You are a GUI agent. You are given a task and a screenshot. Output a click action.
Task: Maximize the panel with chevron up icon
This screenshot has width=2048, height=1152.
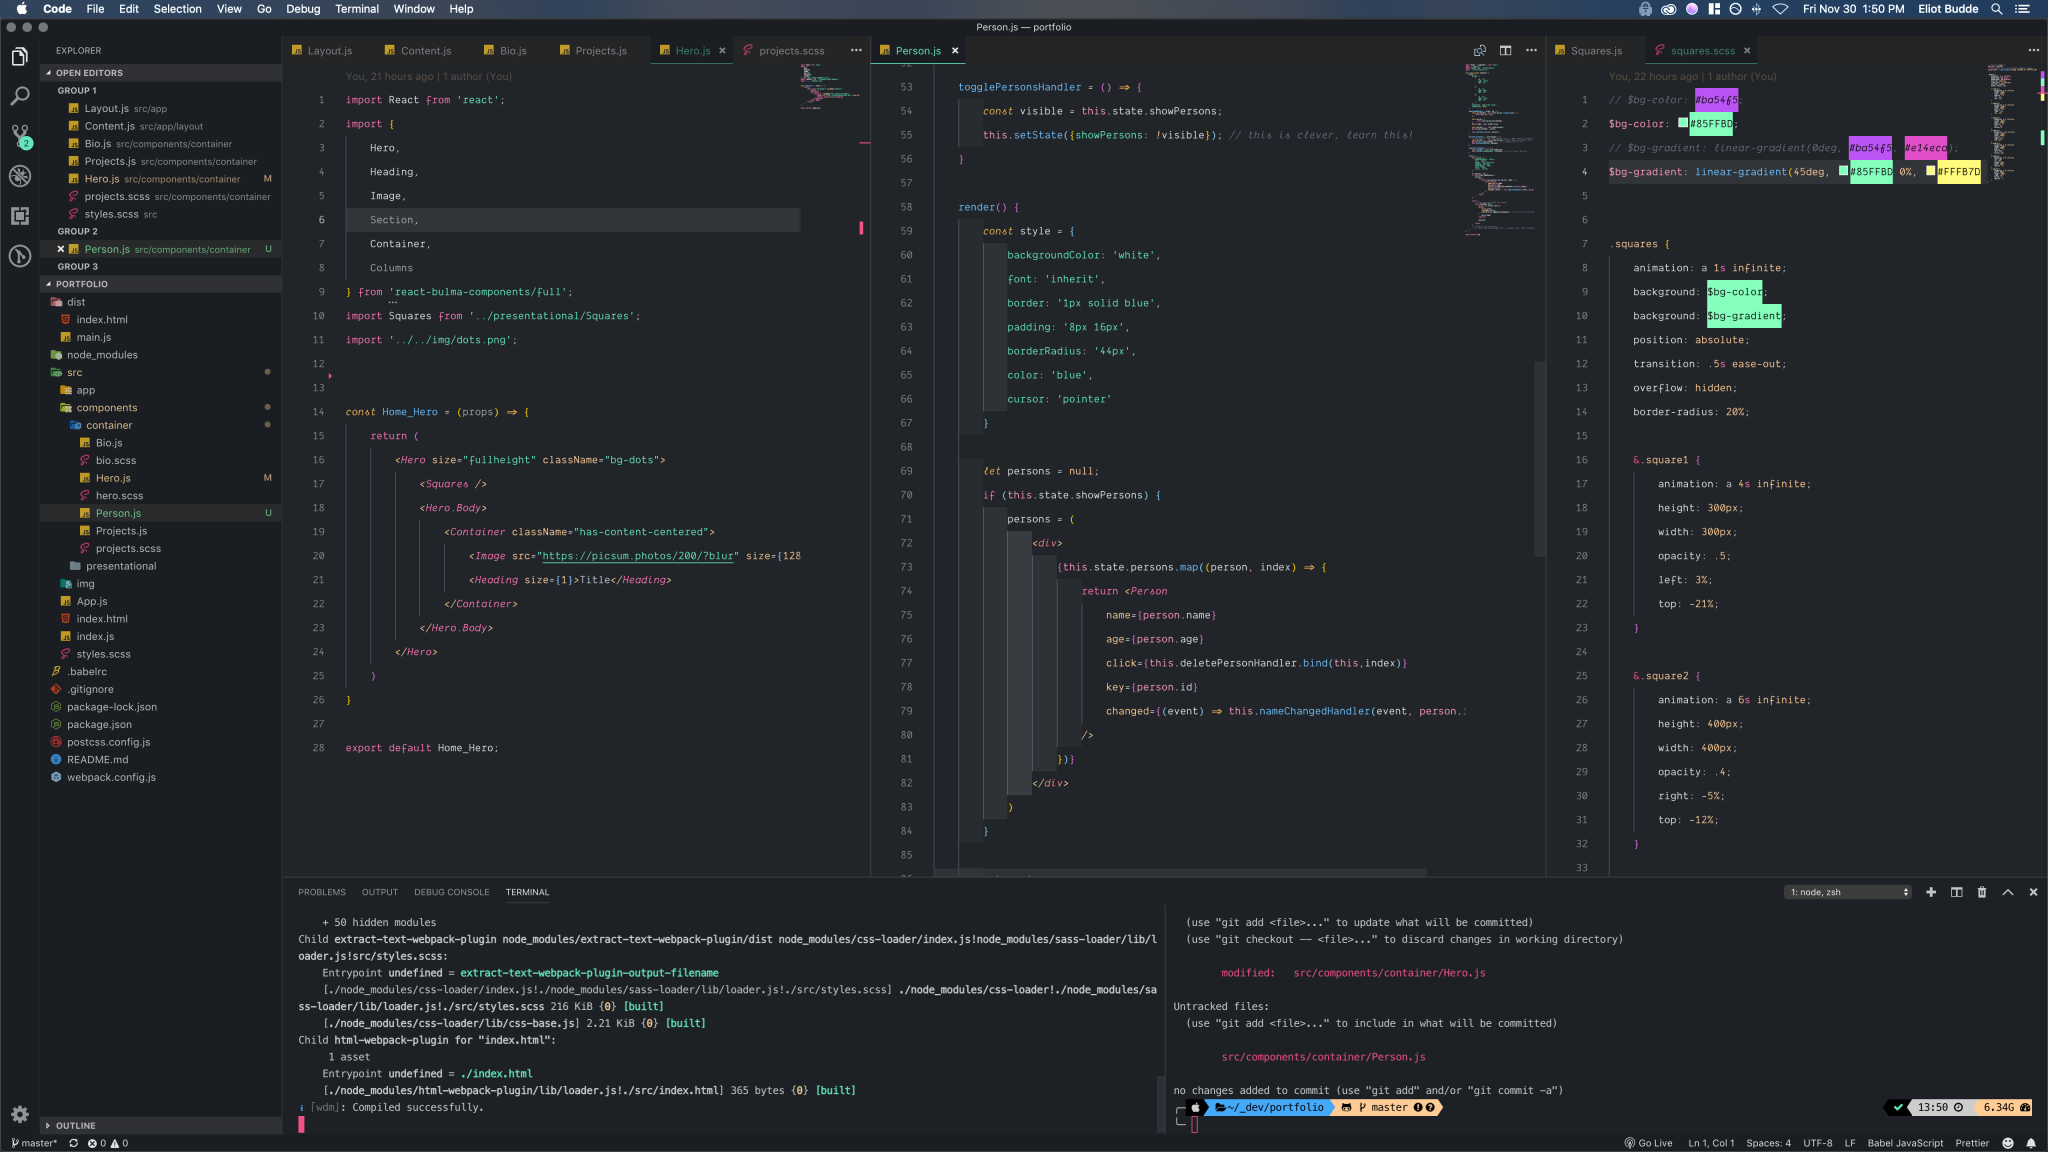(x=2008, y=892)
